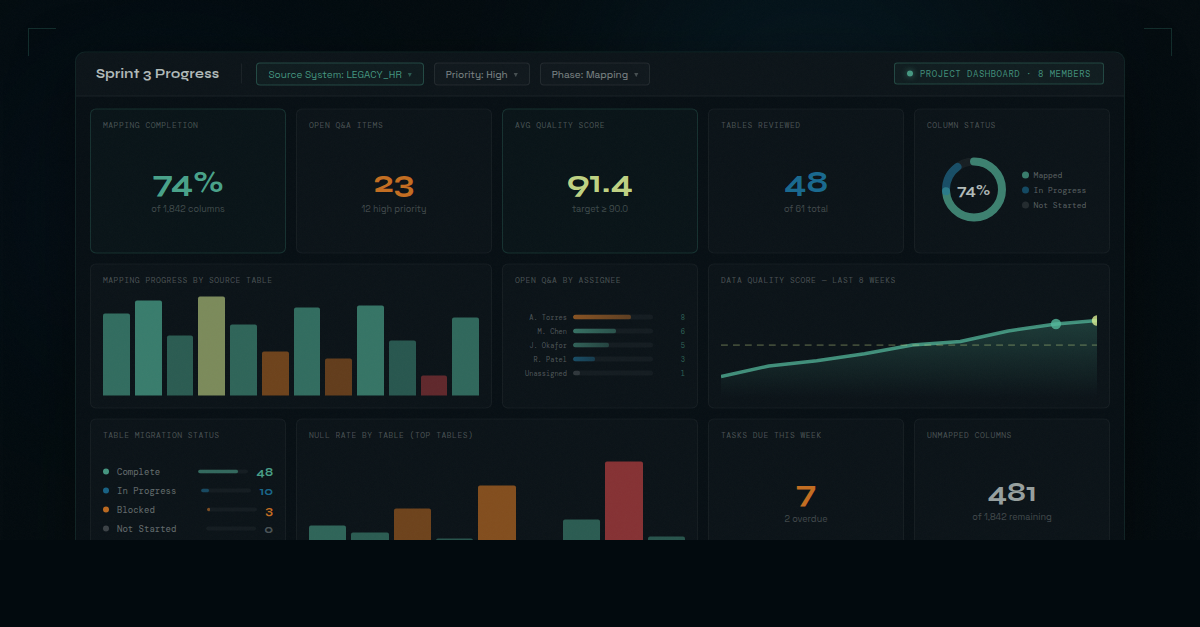This screenshot has width=1200, height=627.
Task: Click the Blocked orange dot in Table Migration Status
Action: (x=105, y=509)
